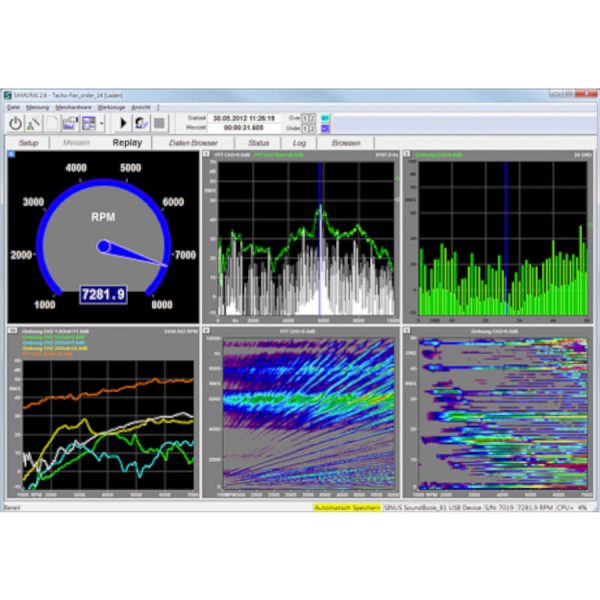Click the SINUS SoundBook USB Device status entry
The width and height of the screenshot is (600, 600).
432,507
